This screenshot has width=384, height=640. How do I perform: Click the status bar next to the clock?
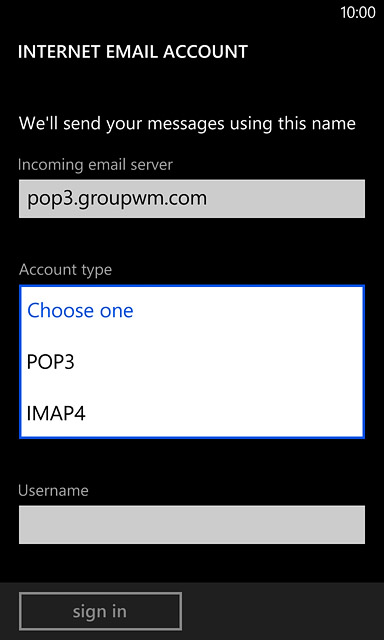point(171,13)
